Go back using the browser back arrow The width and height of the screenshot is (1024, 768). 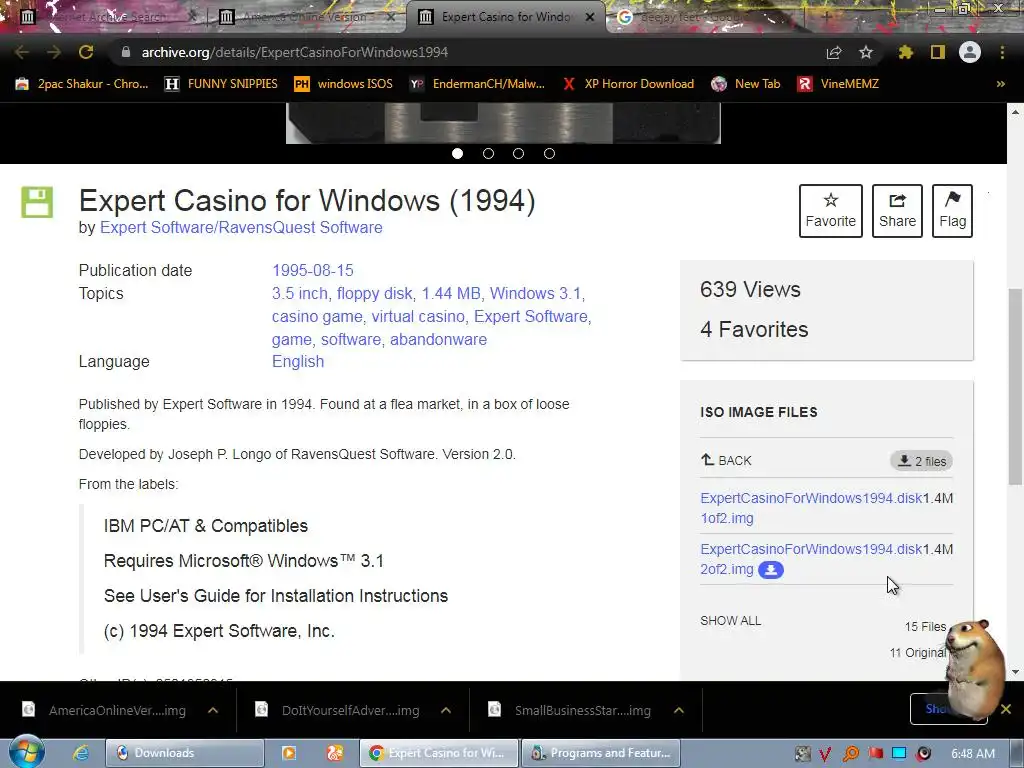click(x=22, y=52)
